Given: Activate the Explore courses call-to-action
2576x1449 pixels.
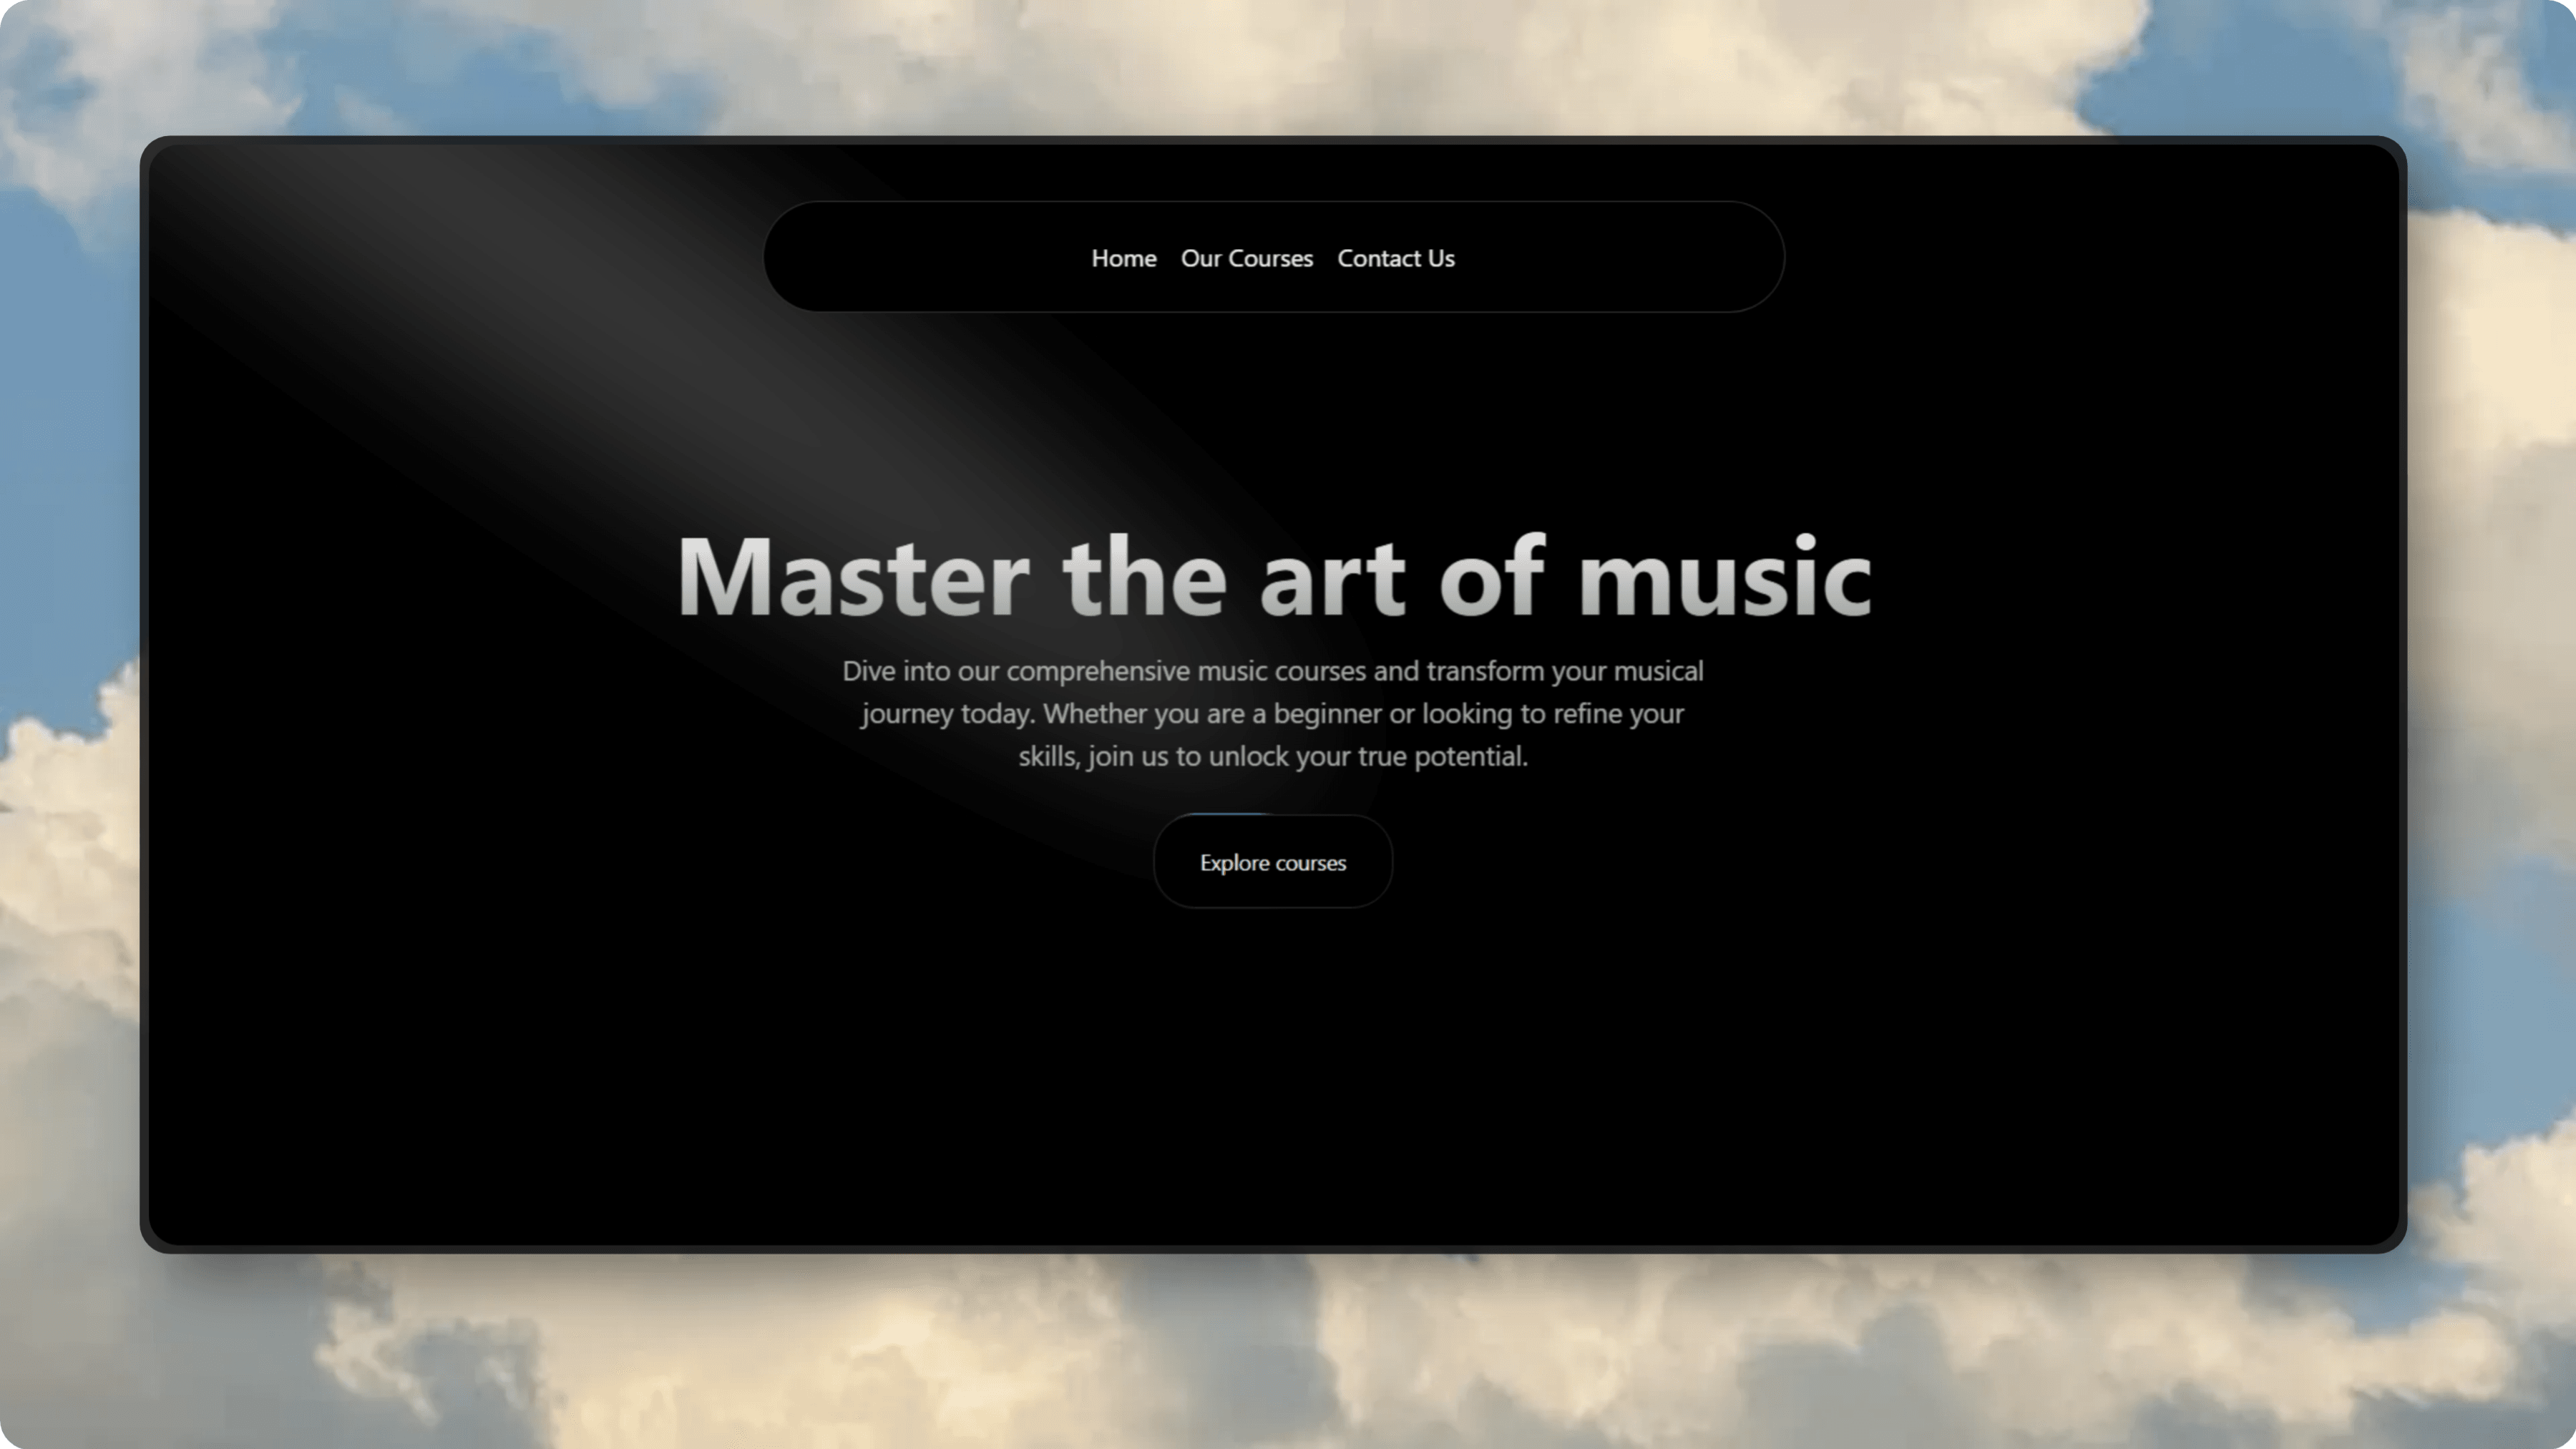Looking at the screenshot, I should click(1272, 862).
